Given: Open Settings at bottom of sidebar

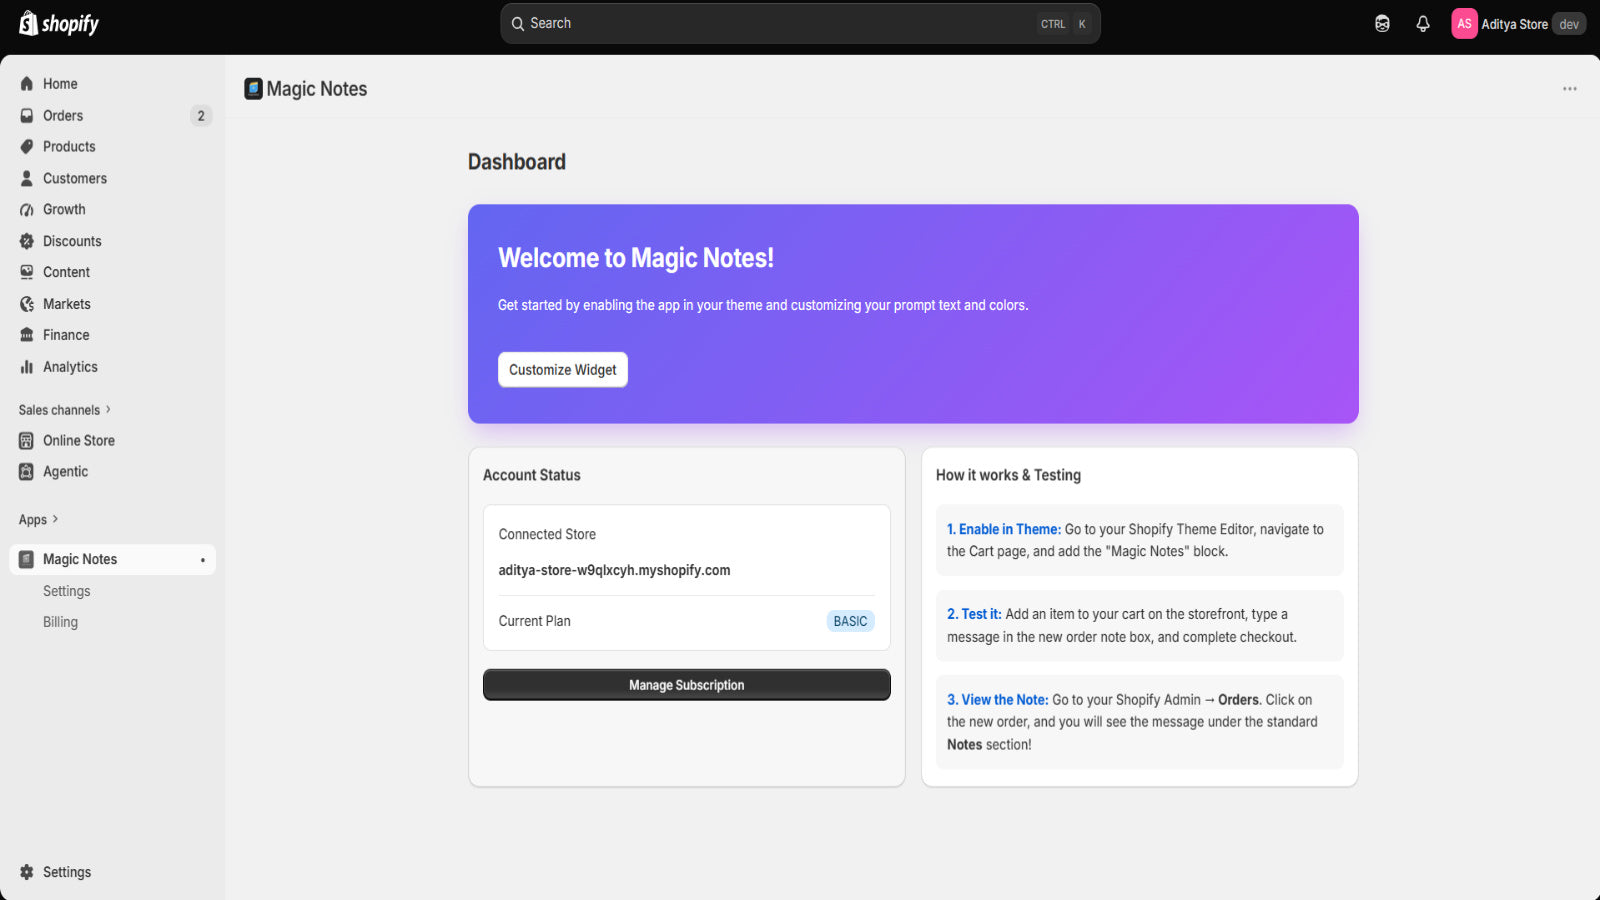Looking at the screenshot, I should (x=112, y=872).
